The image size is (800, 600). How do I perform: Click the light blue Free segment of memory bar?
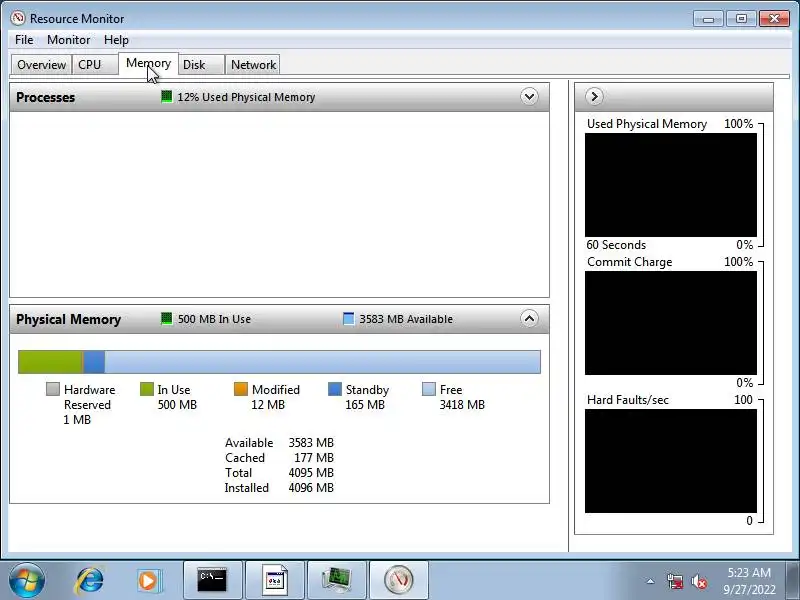322,362
